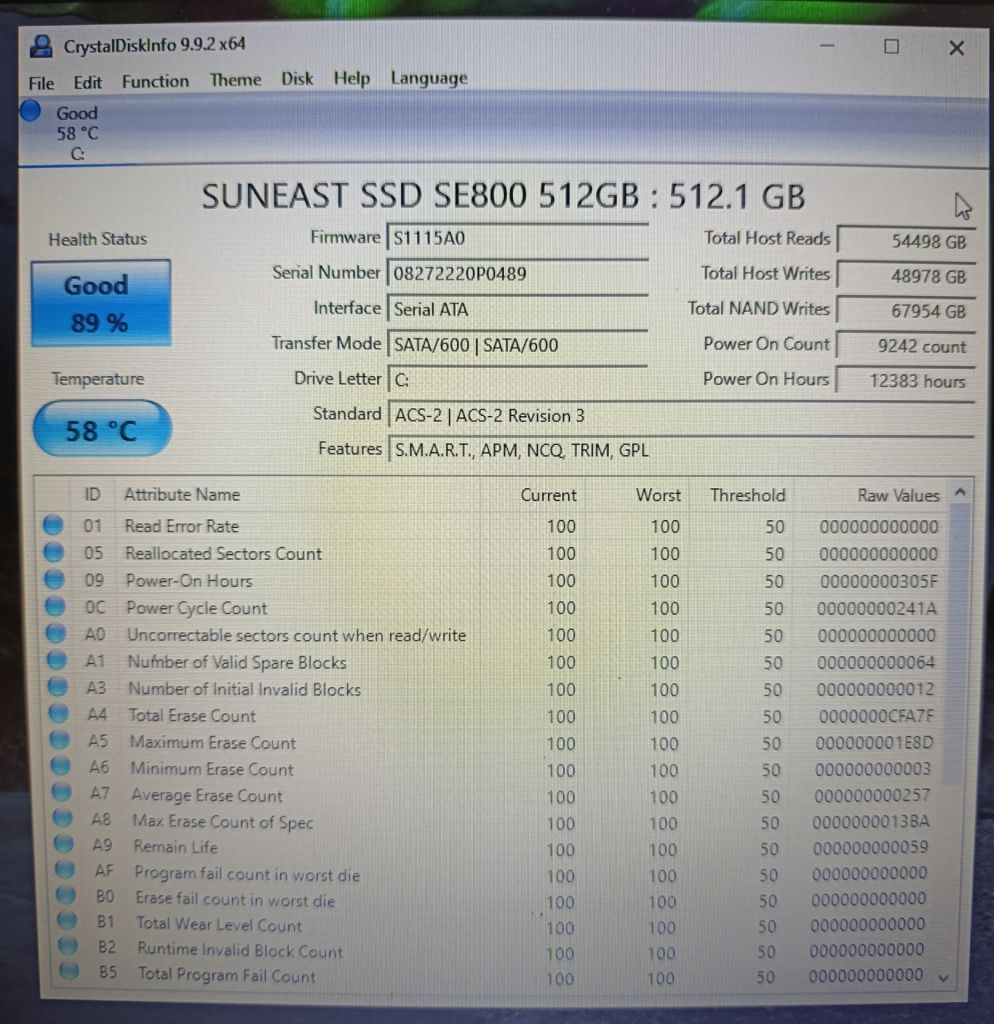Viewport: 994px width, 1024px height.
Task: Click the scroll up arrow of attribute list
Action: click(x=959, y=492)
